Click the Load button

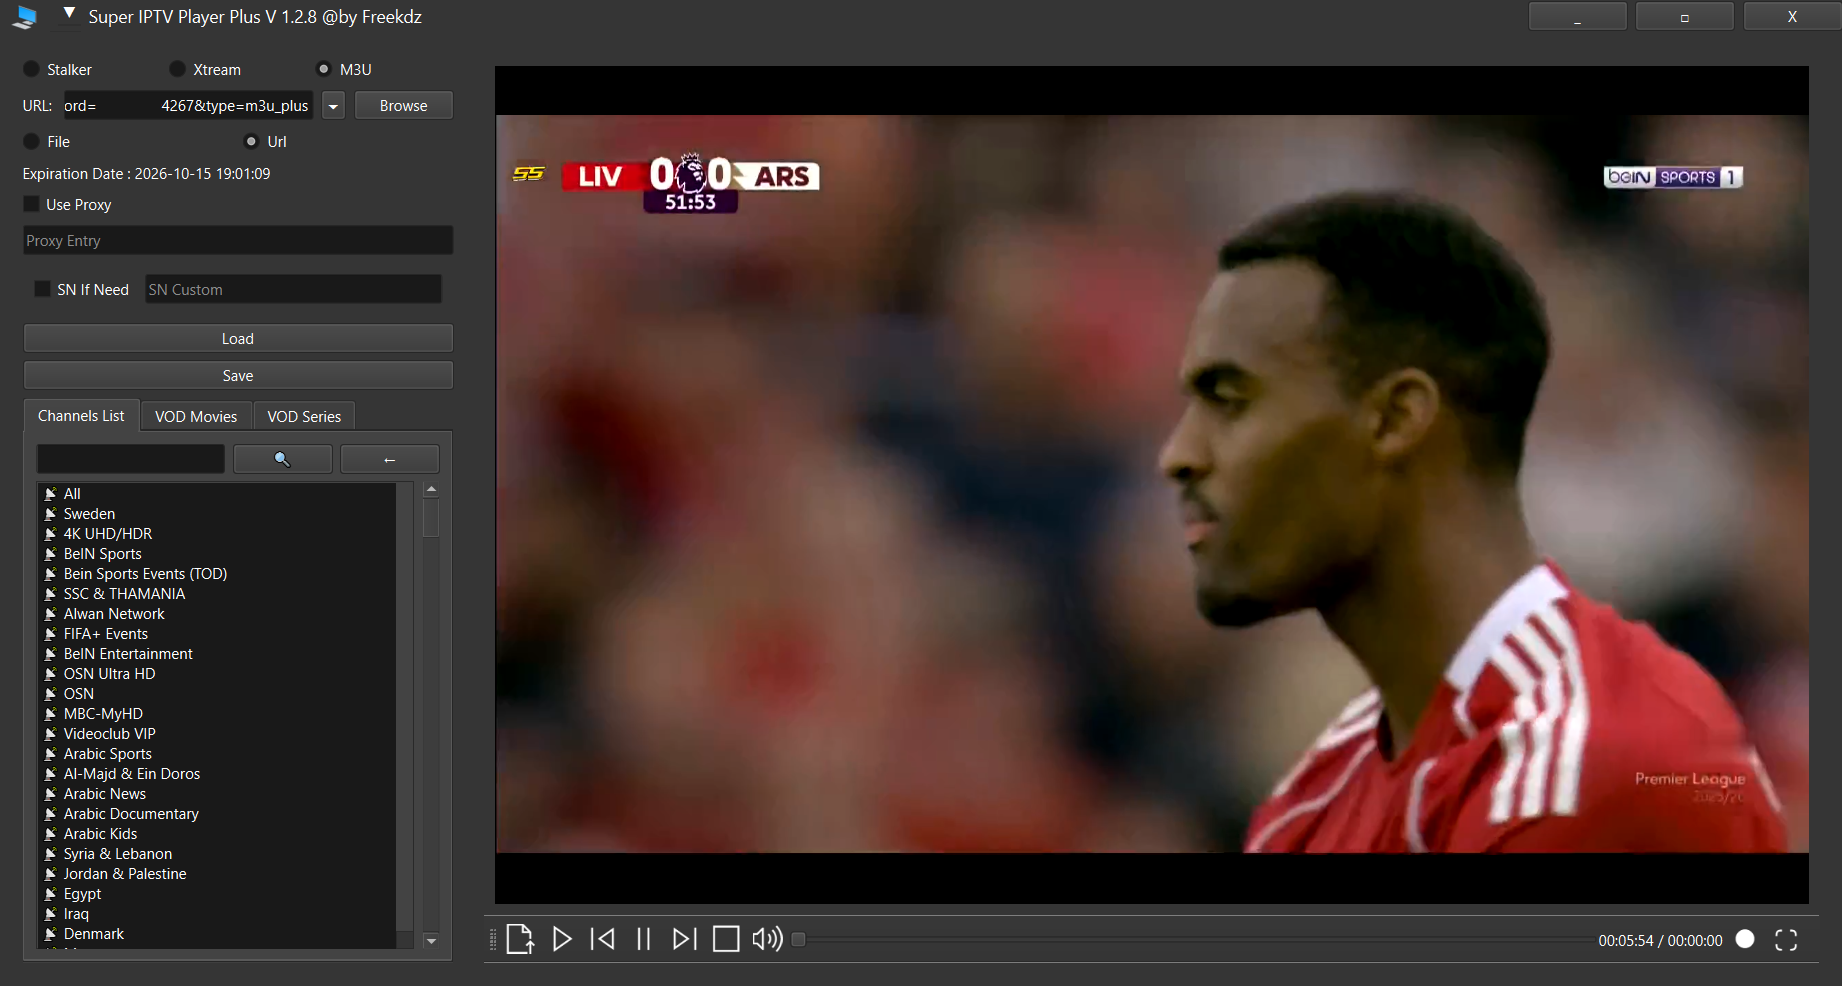pyautogui.click(x=238, y=339)
